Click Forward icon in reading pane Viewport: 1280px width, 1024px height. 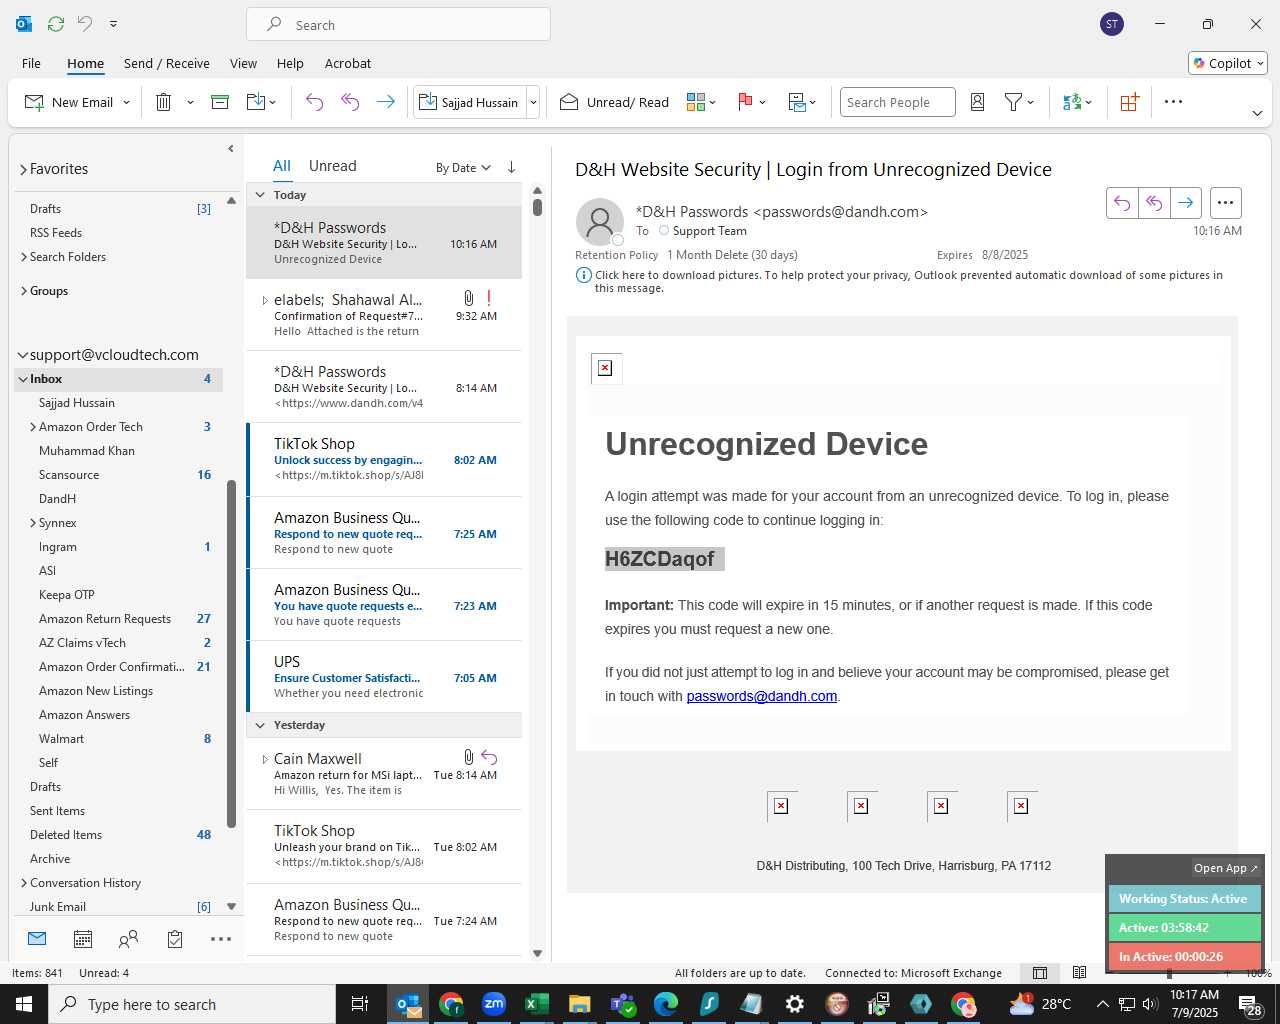coord(1186,203)
